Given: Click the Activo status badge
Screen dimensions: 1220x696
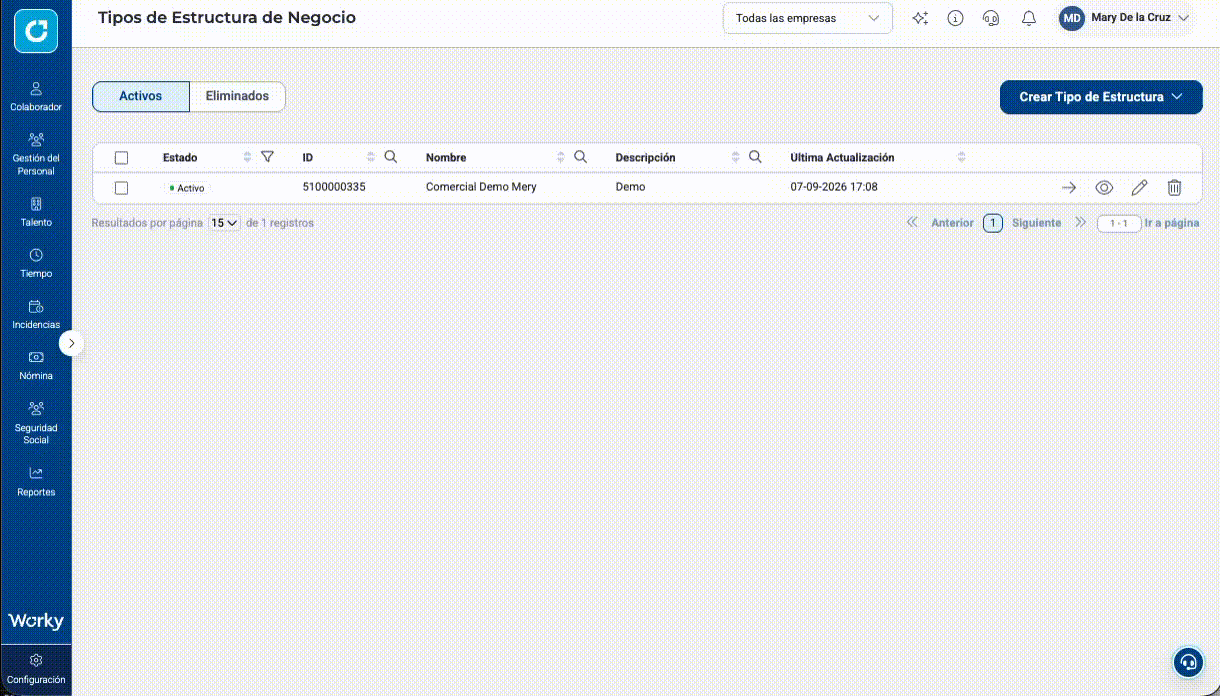Looking at the screenshot, I should [187, 188].
